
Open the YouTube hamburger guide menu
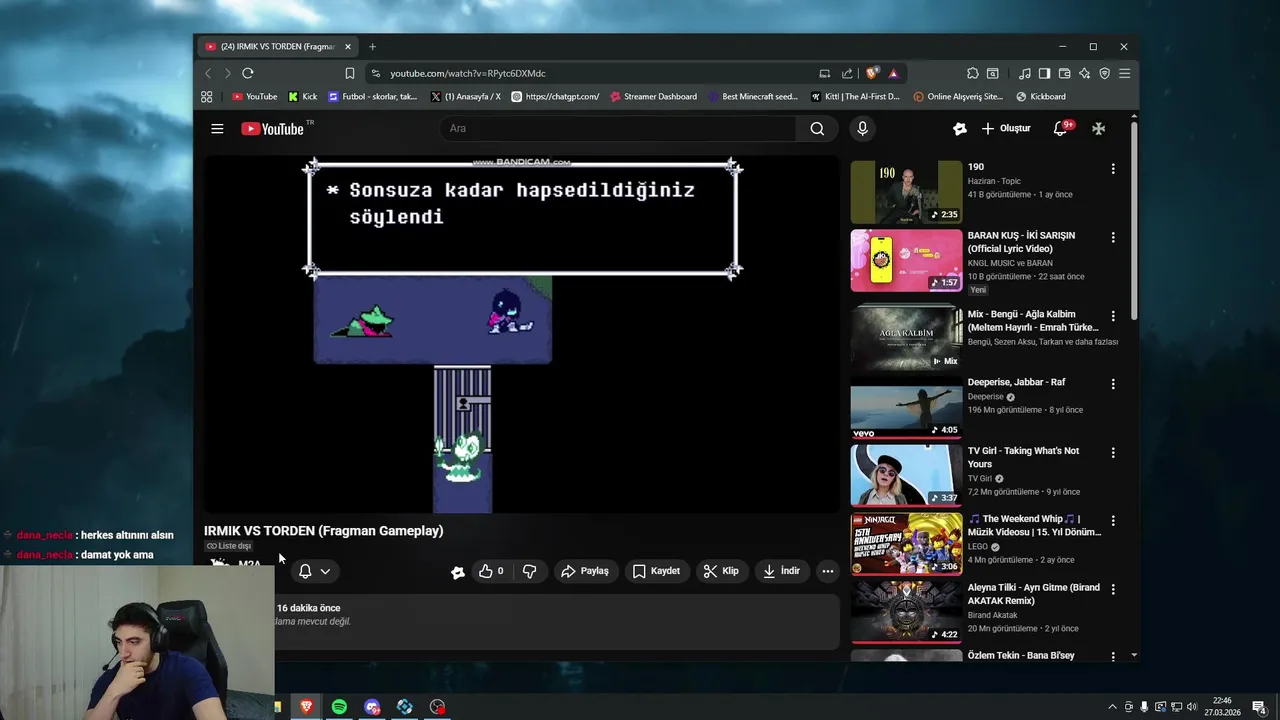[x=217, y=128]
